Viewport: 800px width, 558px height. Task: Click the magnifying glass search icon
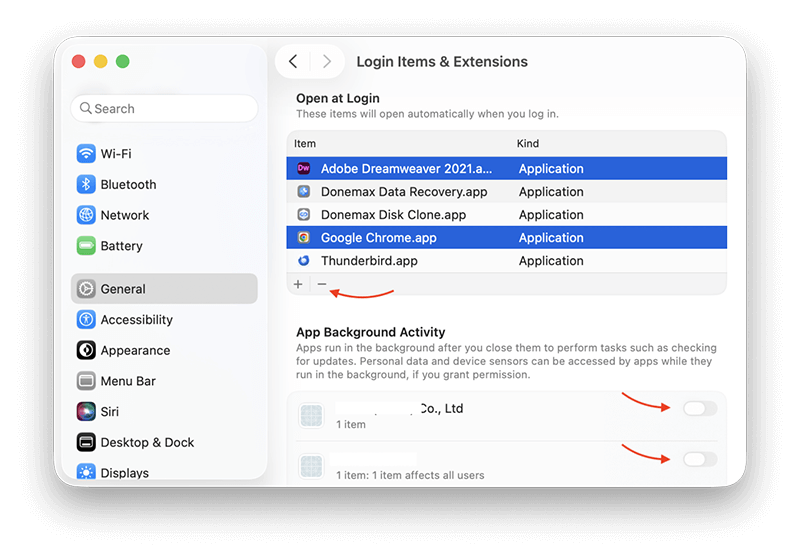point(86,108)
